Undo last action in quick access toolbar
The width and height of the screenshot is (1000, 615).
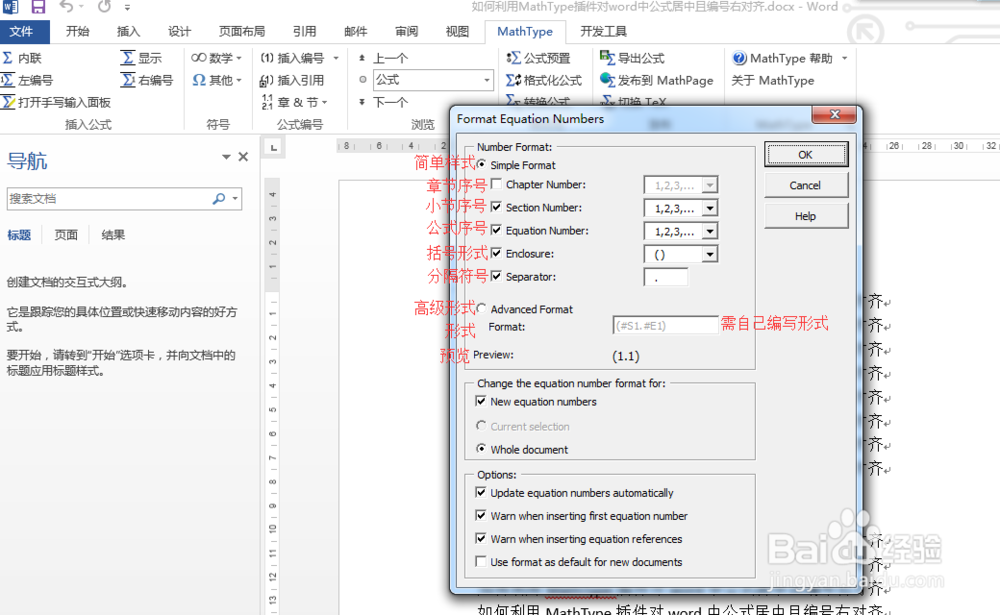point(66,7)
